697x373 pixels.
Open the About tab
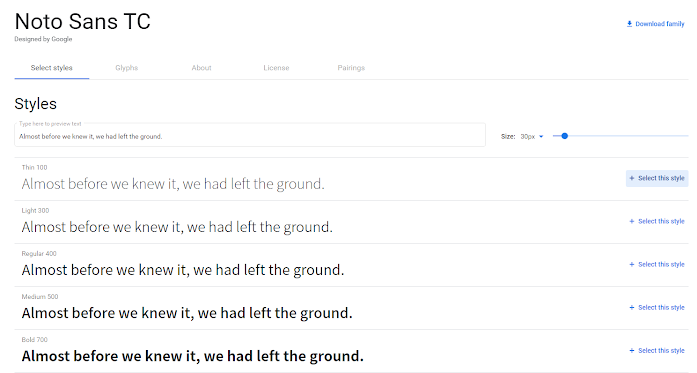coord(201,68)
